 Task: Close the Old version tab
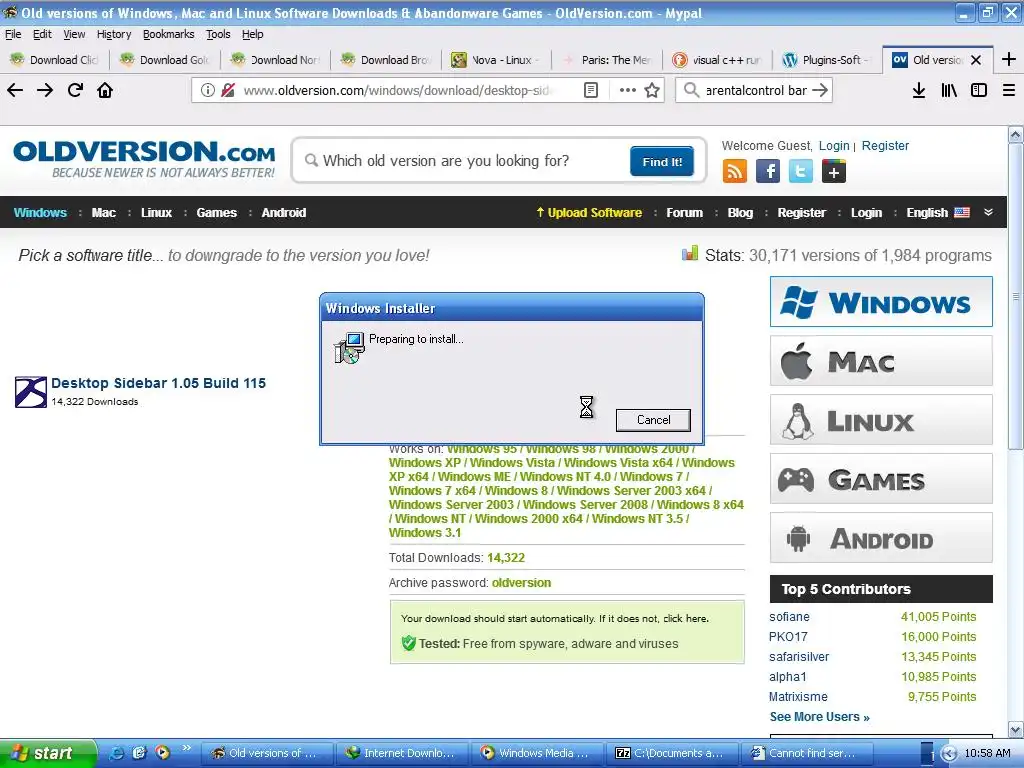[976, 60]
